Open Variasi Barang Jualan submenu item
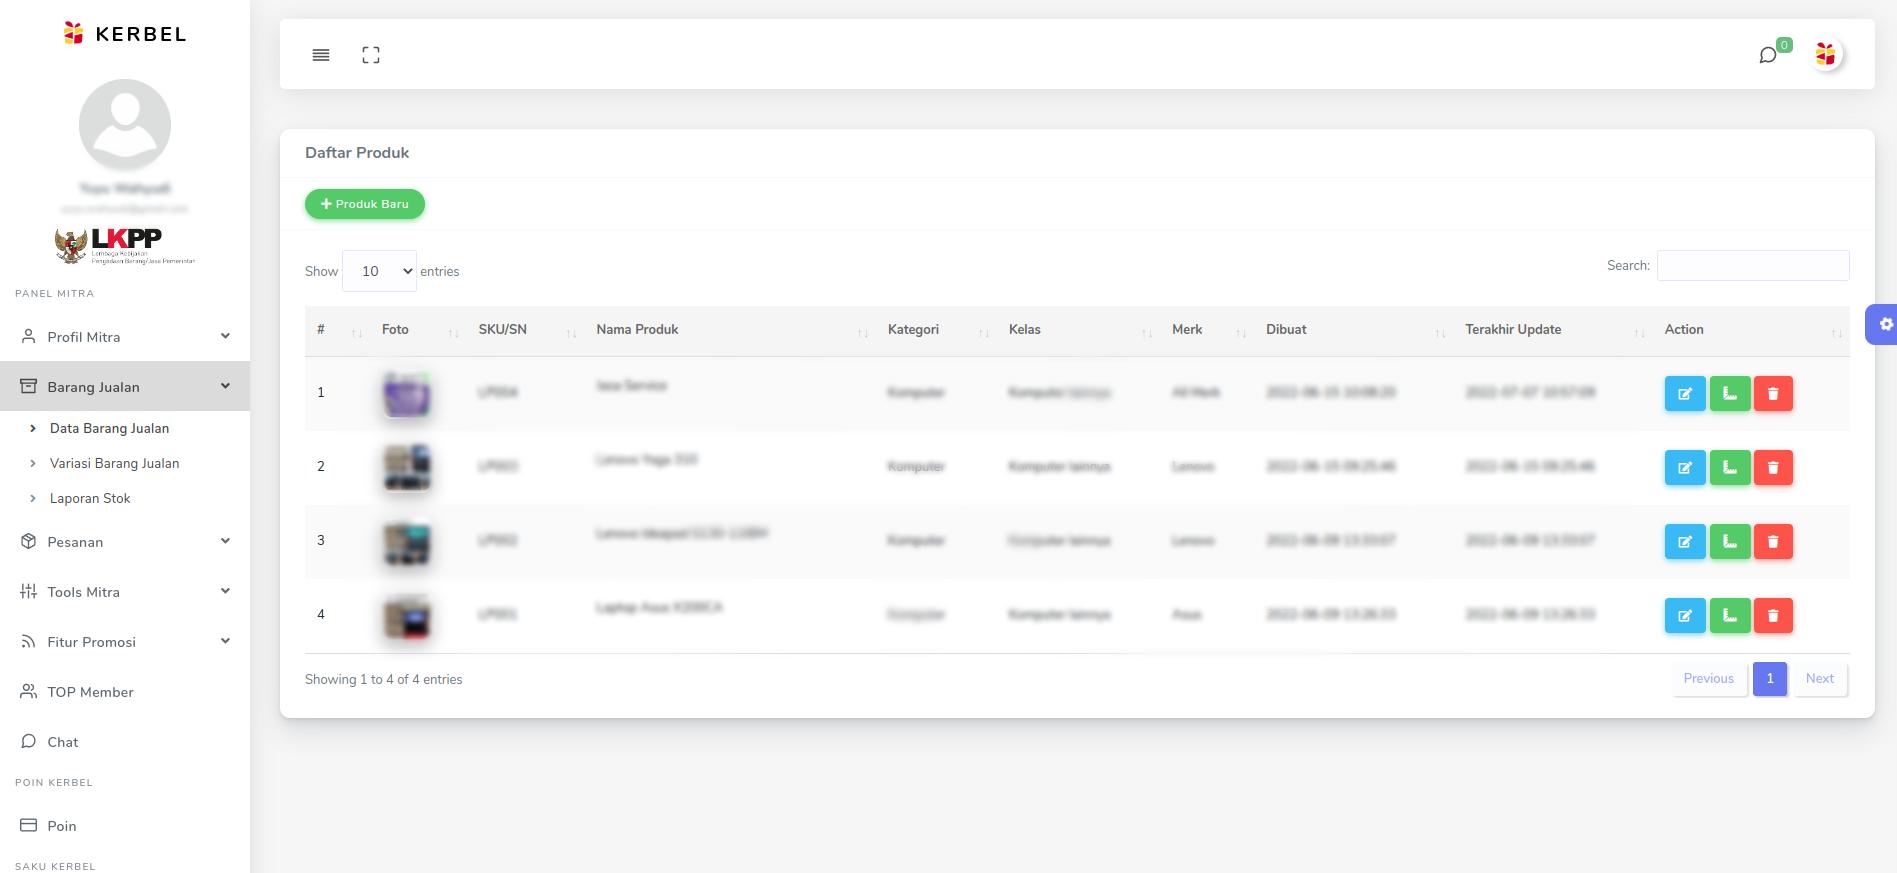The image size is (1897, 873). click(114, 463)
